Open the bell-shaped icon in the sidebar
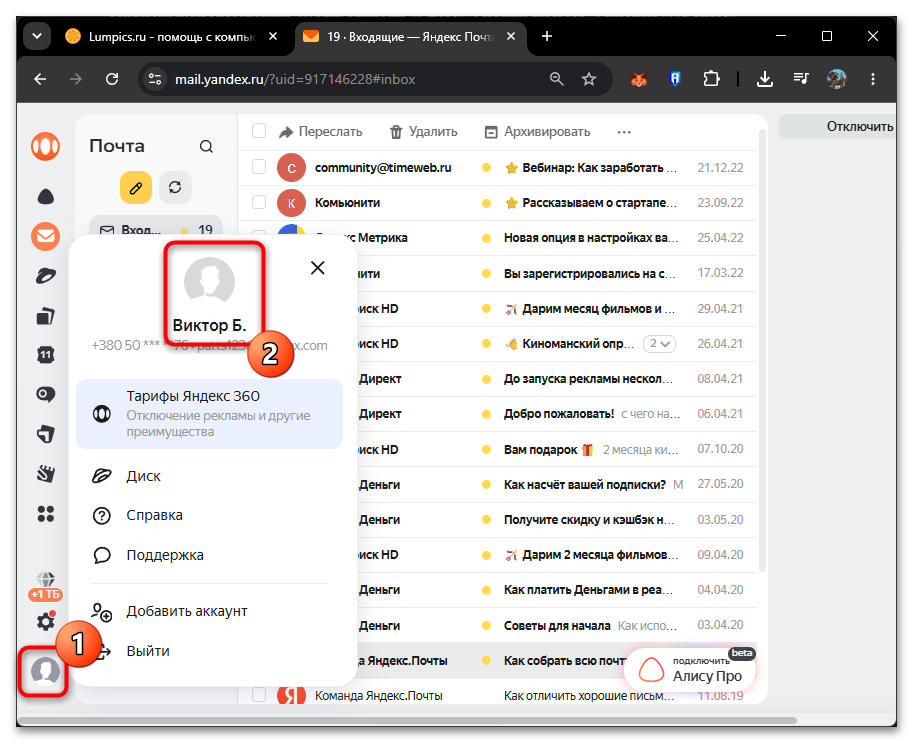913x743 pixels. click(45, 197)
